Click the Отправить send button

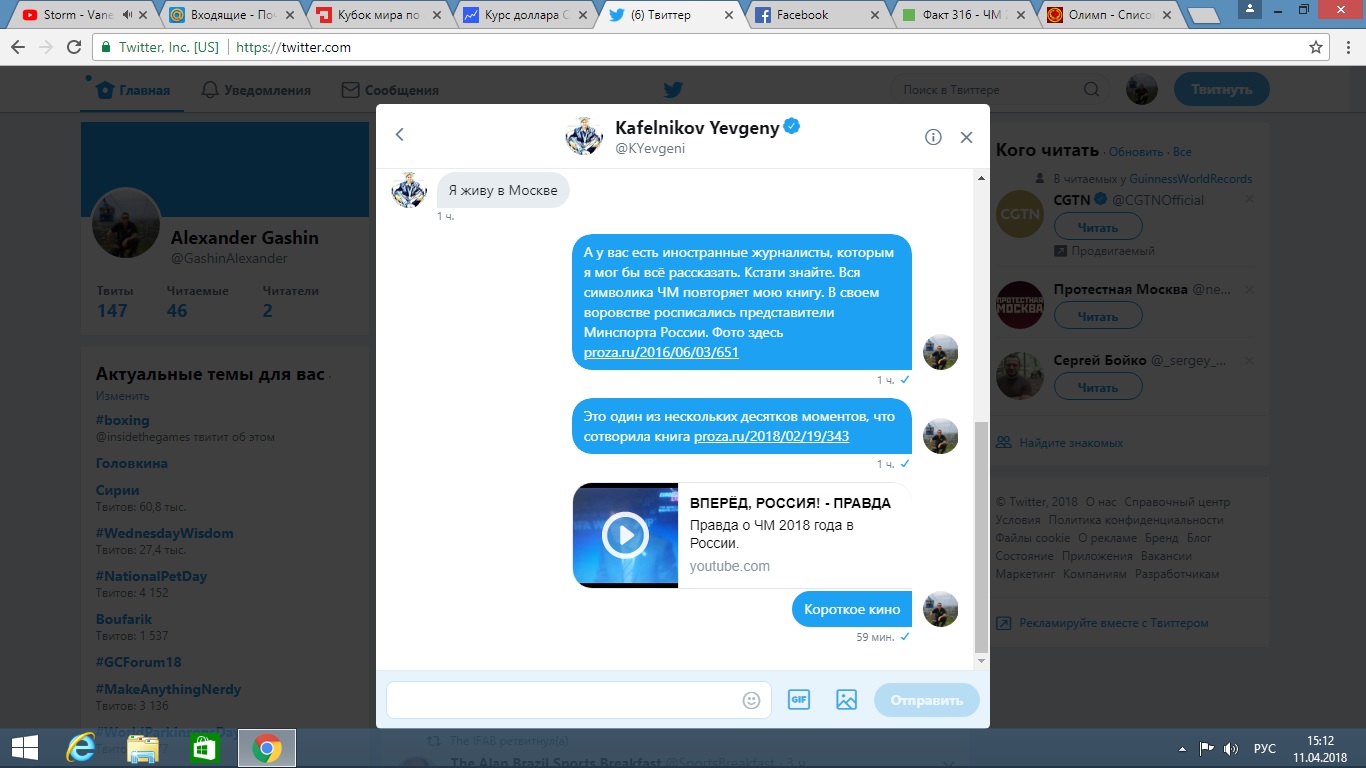point(927,700)
